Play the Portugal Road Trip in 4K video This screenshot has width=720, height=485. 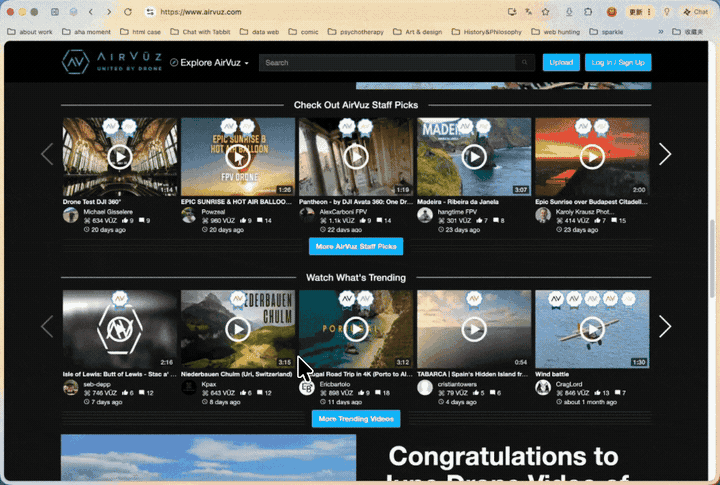[356, 329]
